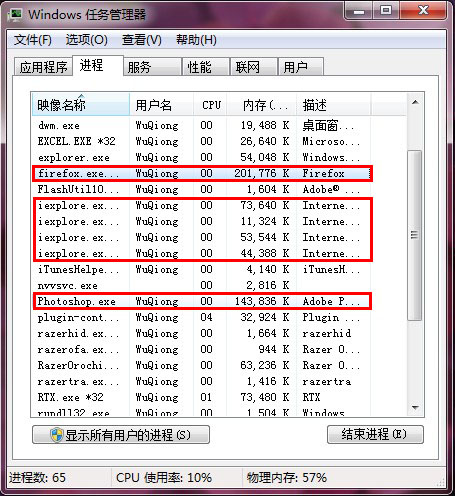
Task: Select the Photoshop.exe process
Action: pyautogui.click(x=202, y=301)
